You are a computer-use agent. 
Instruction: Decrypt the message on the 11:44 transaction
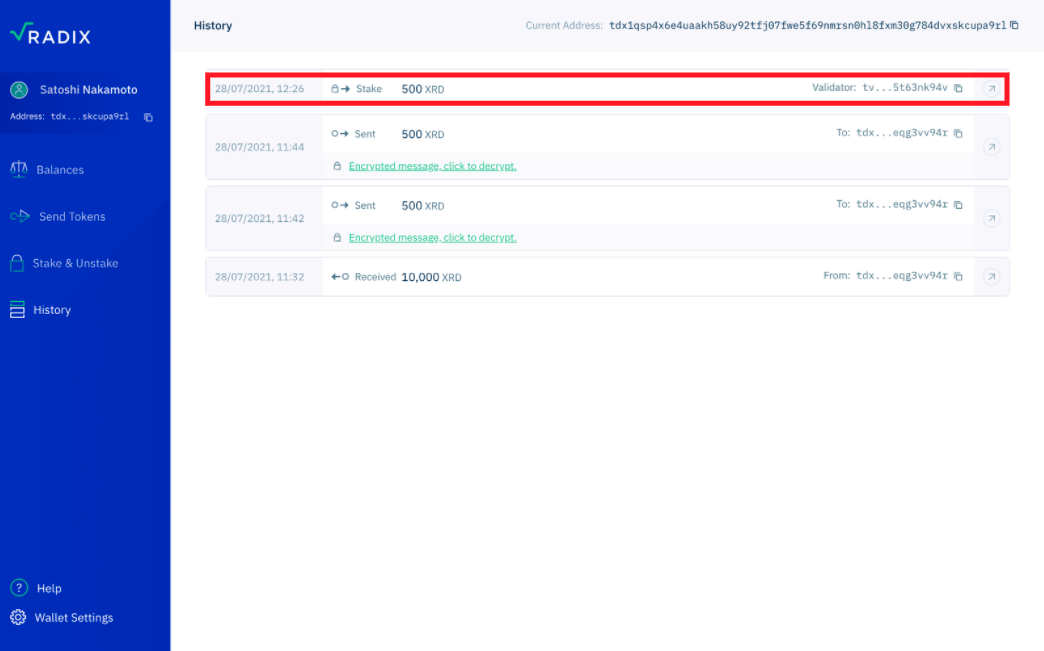coord(433,166)
